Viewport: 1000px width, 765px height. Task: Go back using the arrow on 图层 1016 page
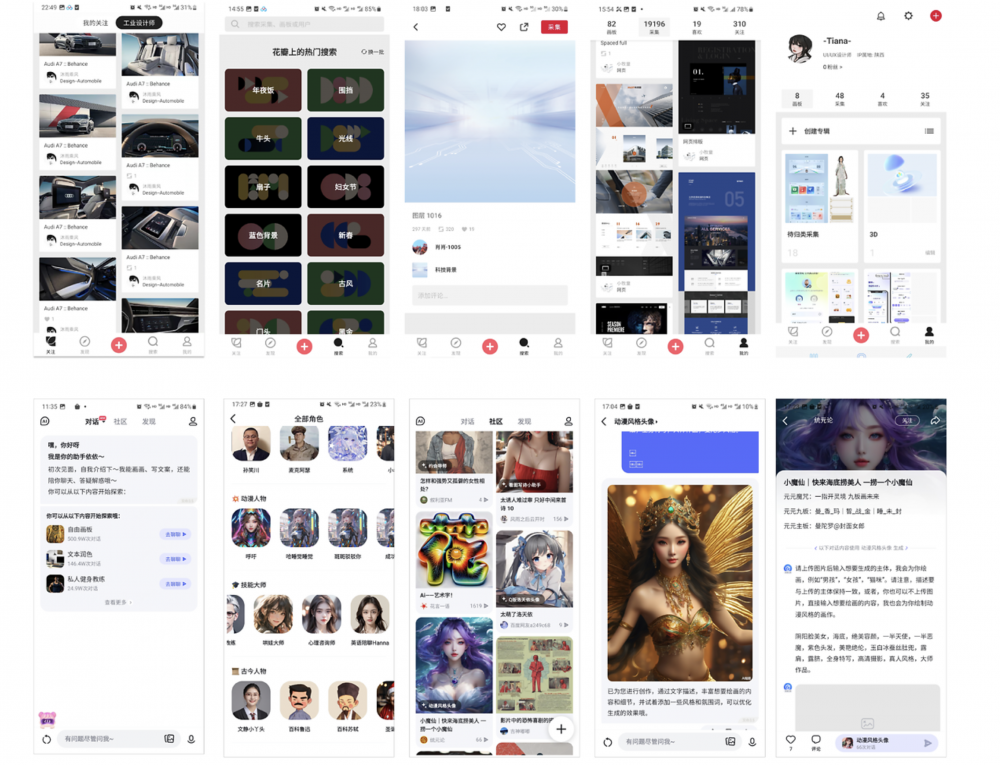point(416,27)
